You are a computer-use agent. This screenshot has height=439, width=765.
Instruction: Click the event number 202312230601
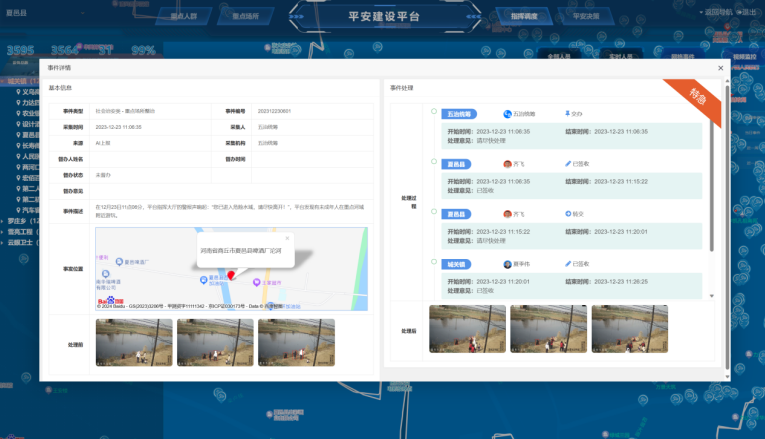pyautogui.click(x=274, y=111)
